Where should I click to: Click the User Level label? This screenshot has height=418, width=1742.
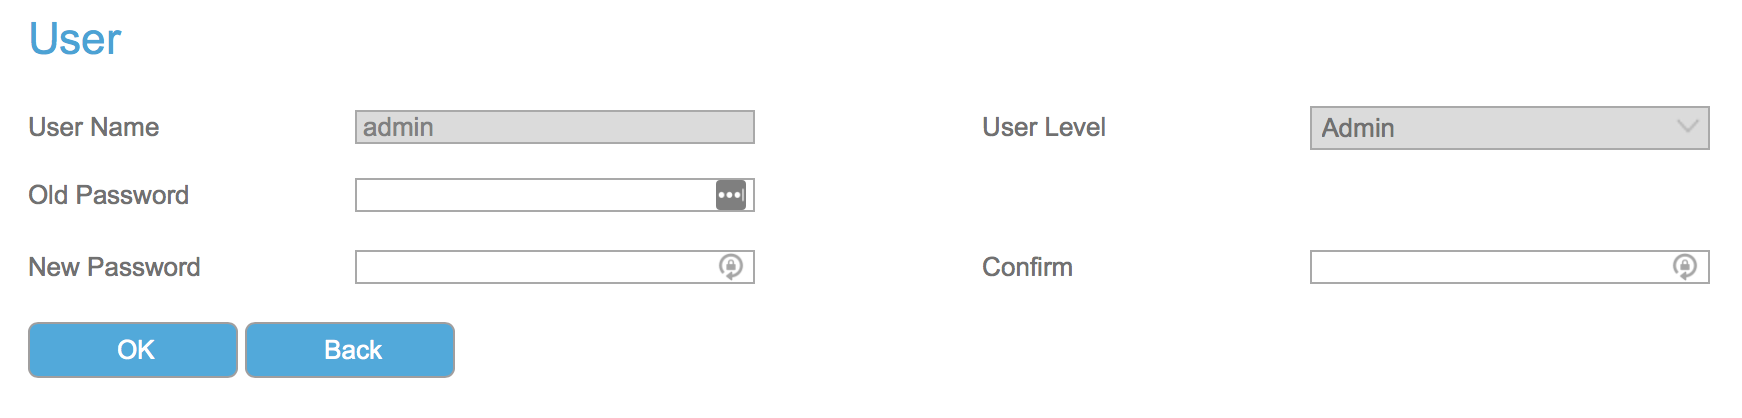click(1044, 127)
